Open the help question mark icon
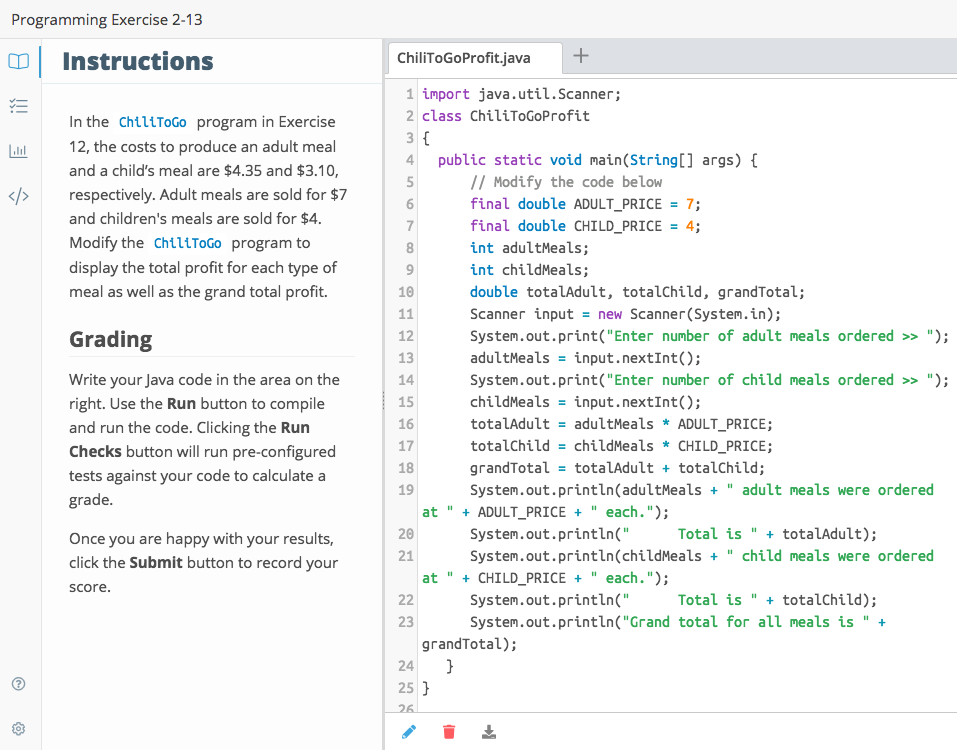Image resolution: width=957 pixels, height=750 pixels. click(x=18, y=683)
